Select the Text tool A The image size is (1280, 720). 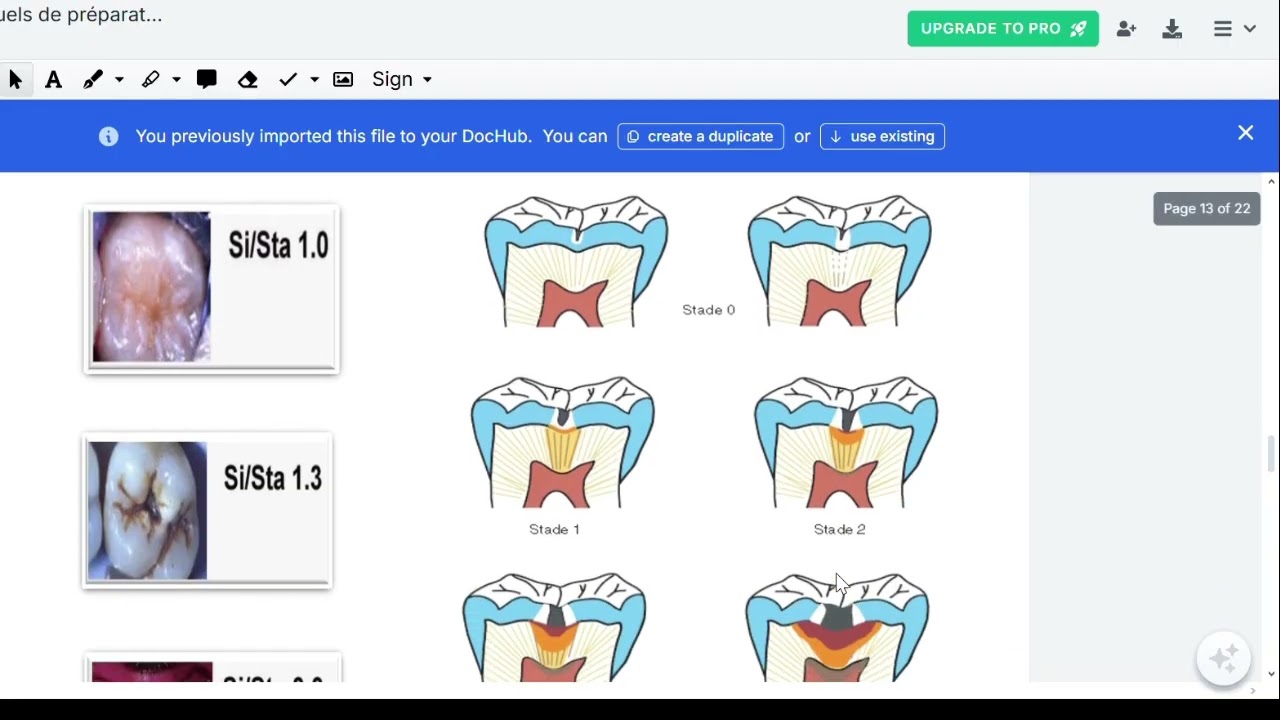tap(54, 80)
